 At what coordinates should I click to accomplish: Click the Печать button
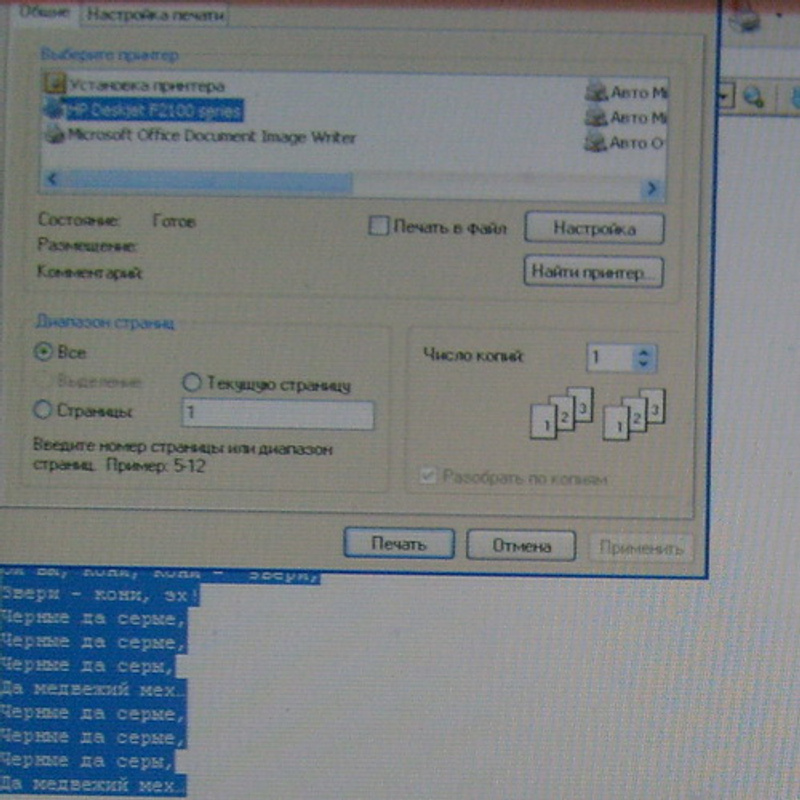(x=399, y=544)
